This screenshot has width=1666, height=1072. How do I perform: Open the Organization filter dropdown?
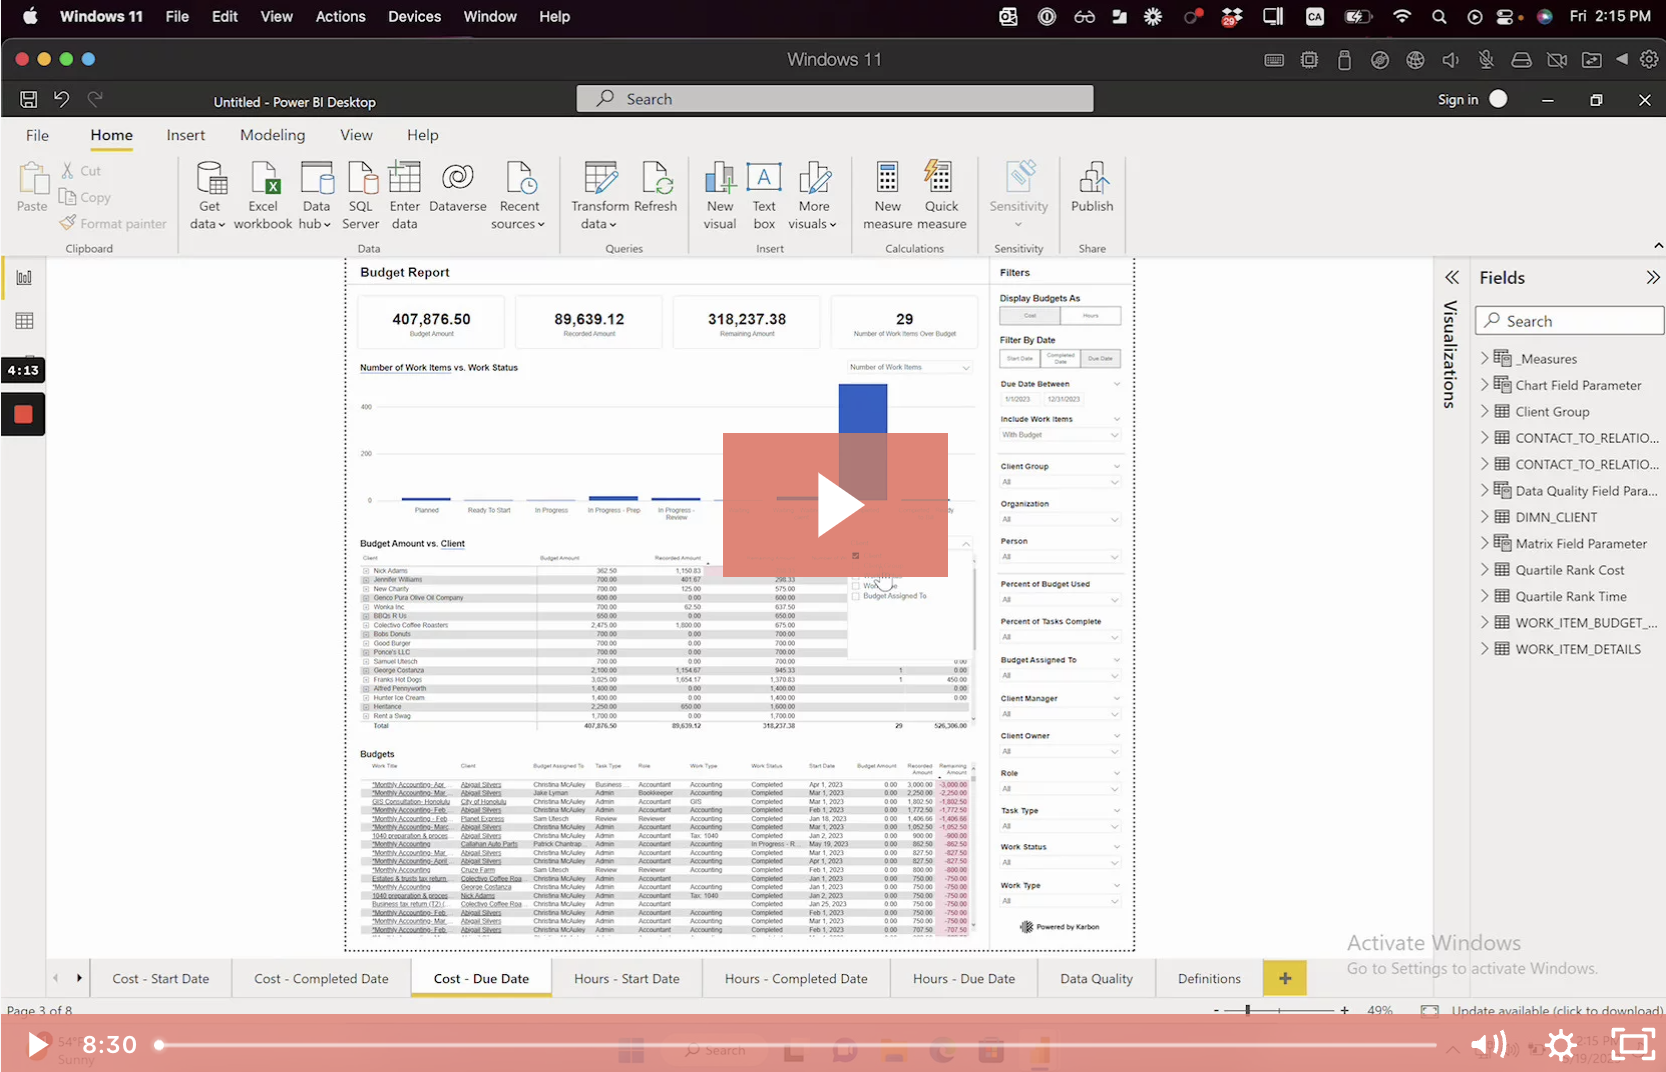1060,520
